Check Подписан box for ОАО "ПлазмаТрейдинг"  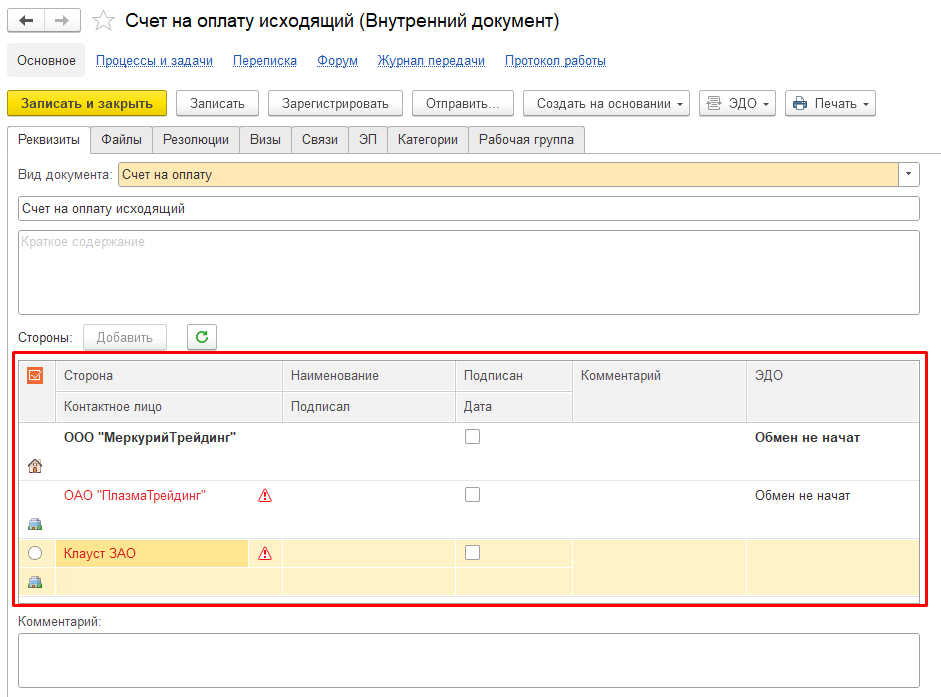coord(473,495)
